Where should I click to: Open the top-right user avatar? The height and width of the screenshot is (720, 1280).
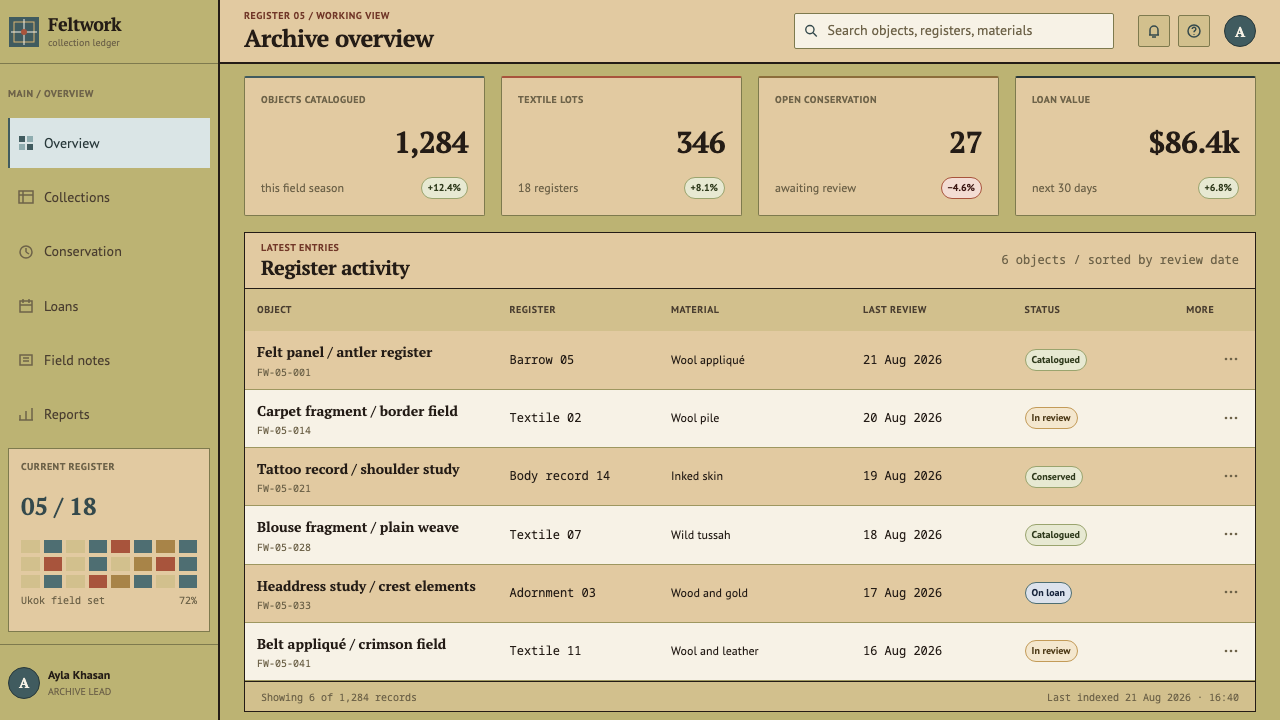tap(1240, 31)
